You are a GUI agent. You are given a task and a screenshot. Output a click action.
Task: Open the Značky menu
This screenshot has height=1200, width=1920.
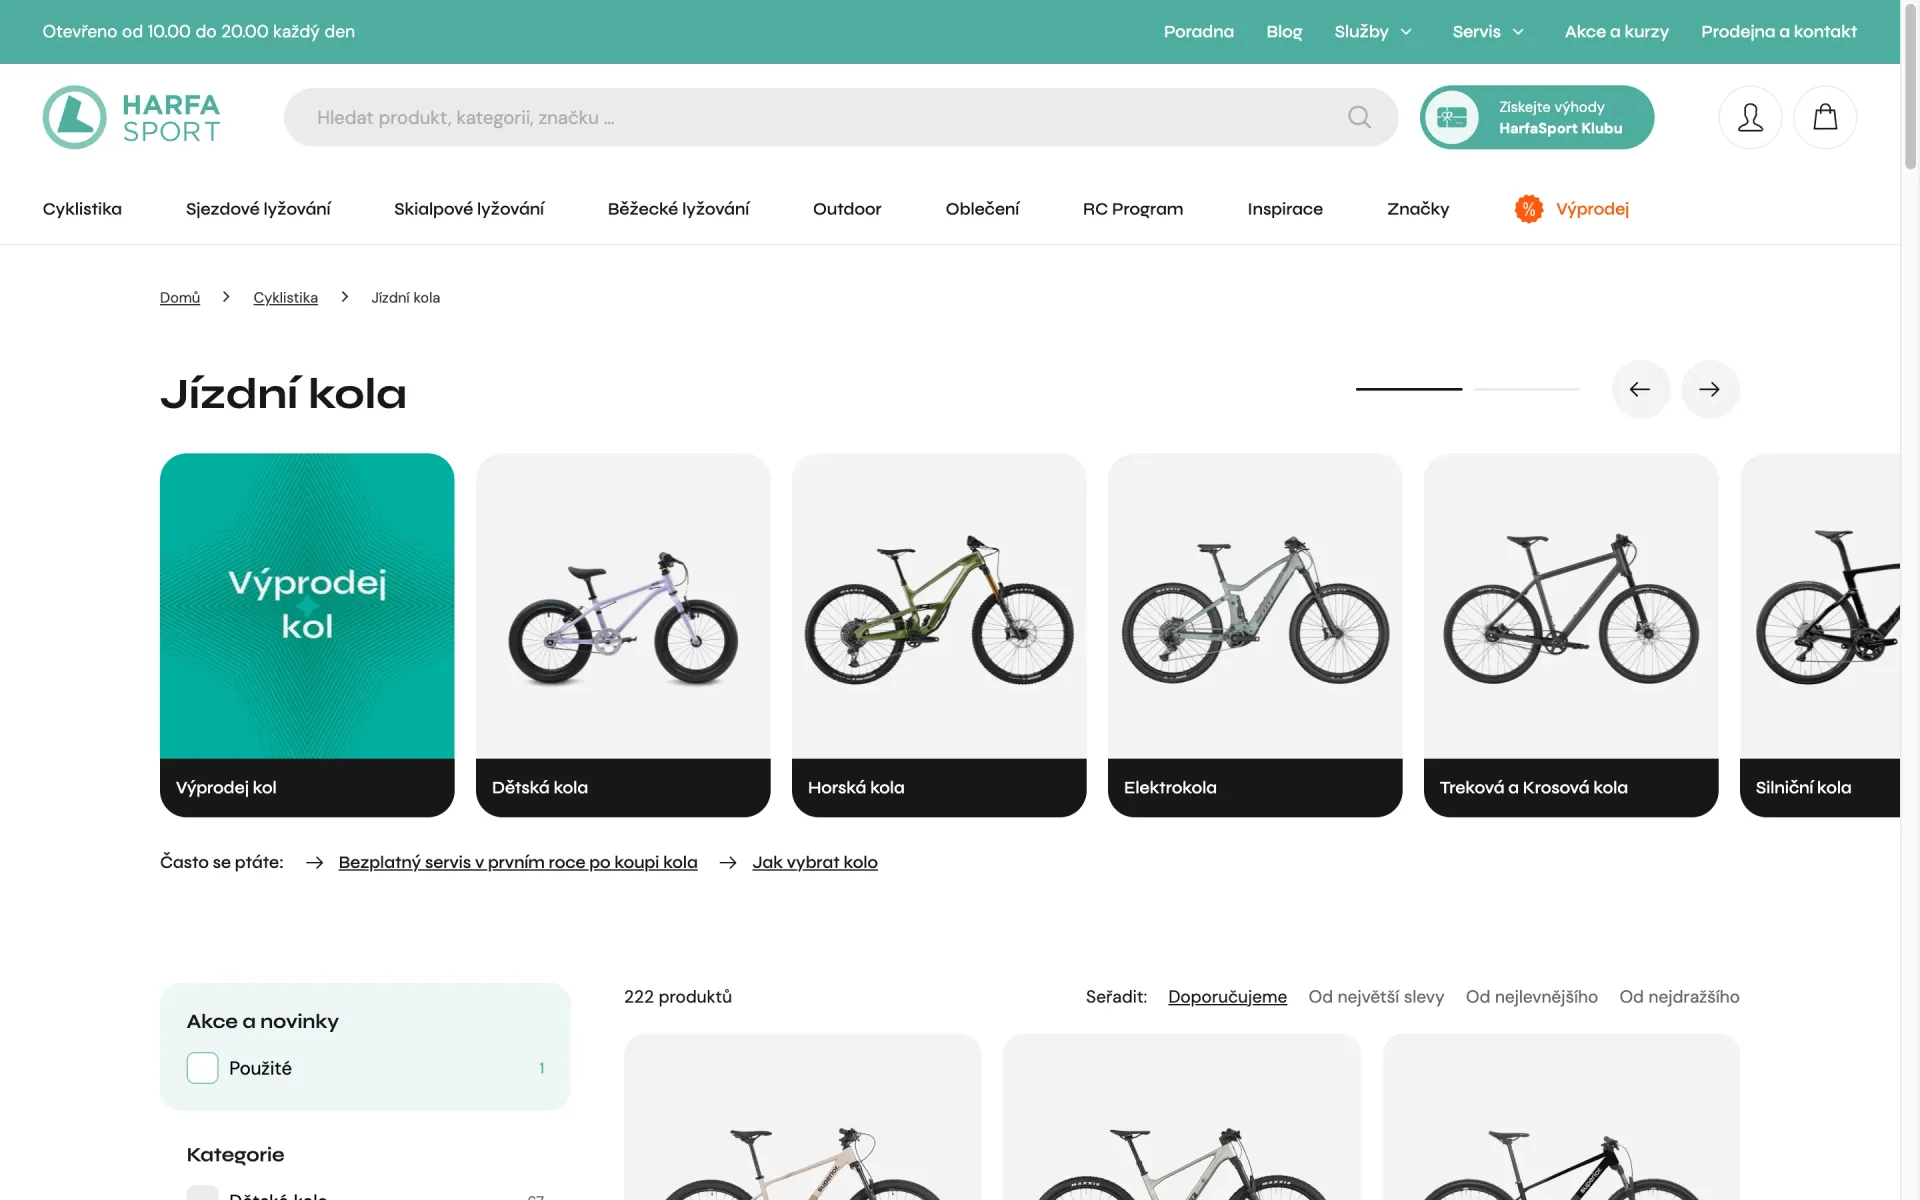coord(1418,208)
